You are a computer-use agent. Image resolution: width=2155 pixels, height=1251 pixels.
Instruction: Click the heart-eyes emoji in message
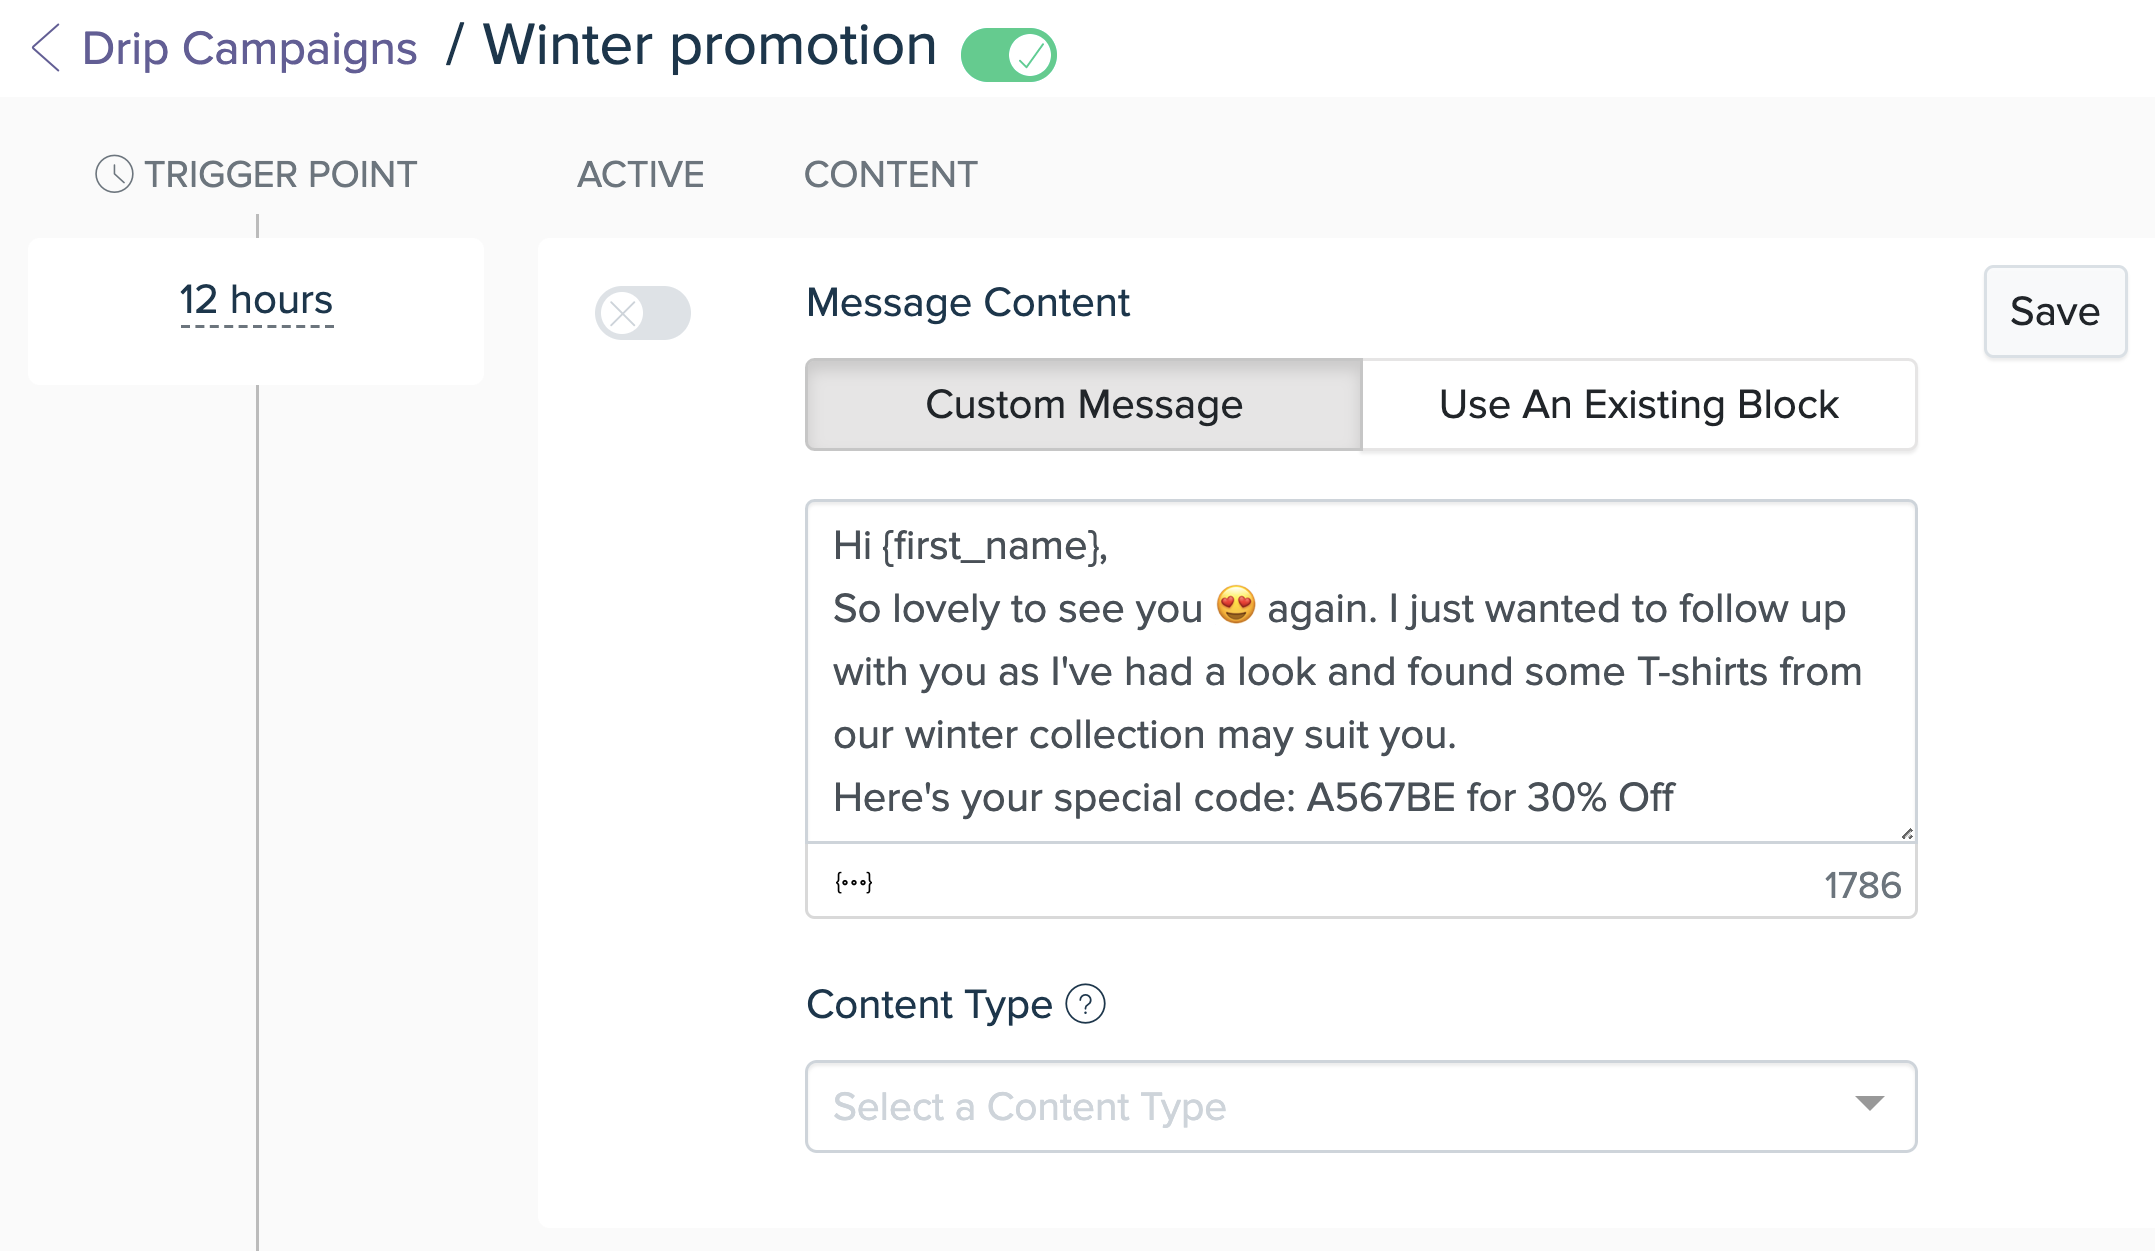point(1236,606)
